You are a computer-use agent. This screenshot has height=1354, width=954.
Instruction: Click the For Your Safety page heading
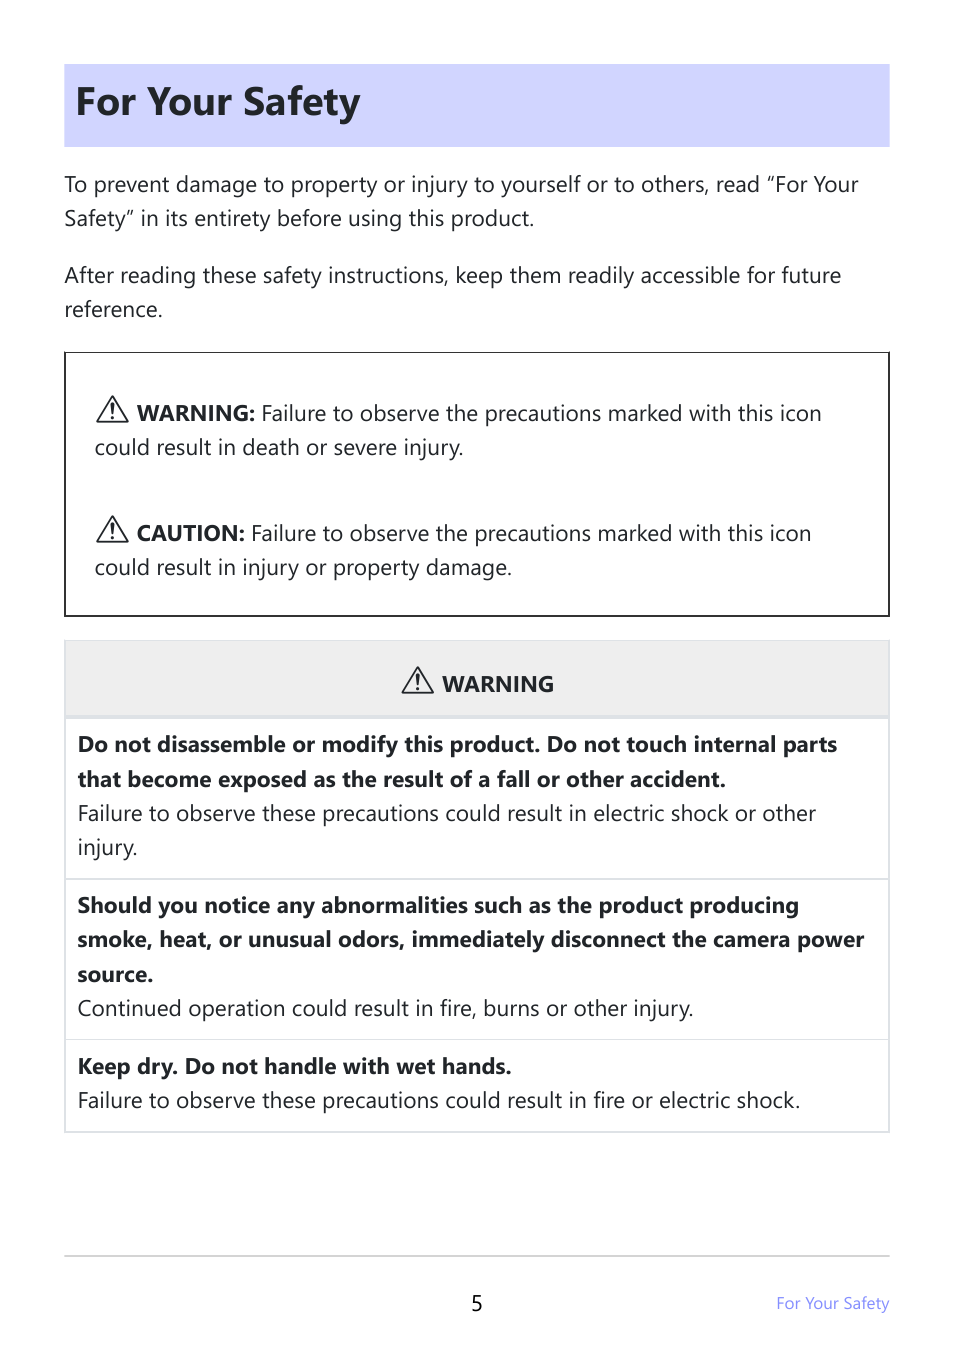[x=218, y=103]
